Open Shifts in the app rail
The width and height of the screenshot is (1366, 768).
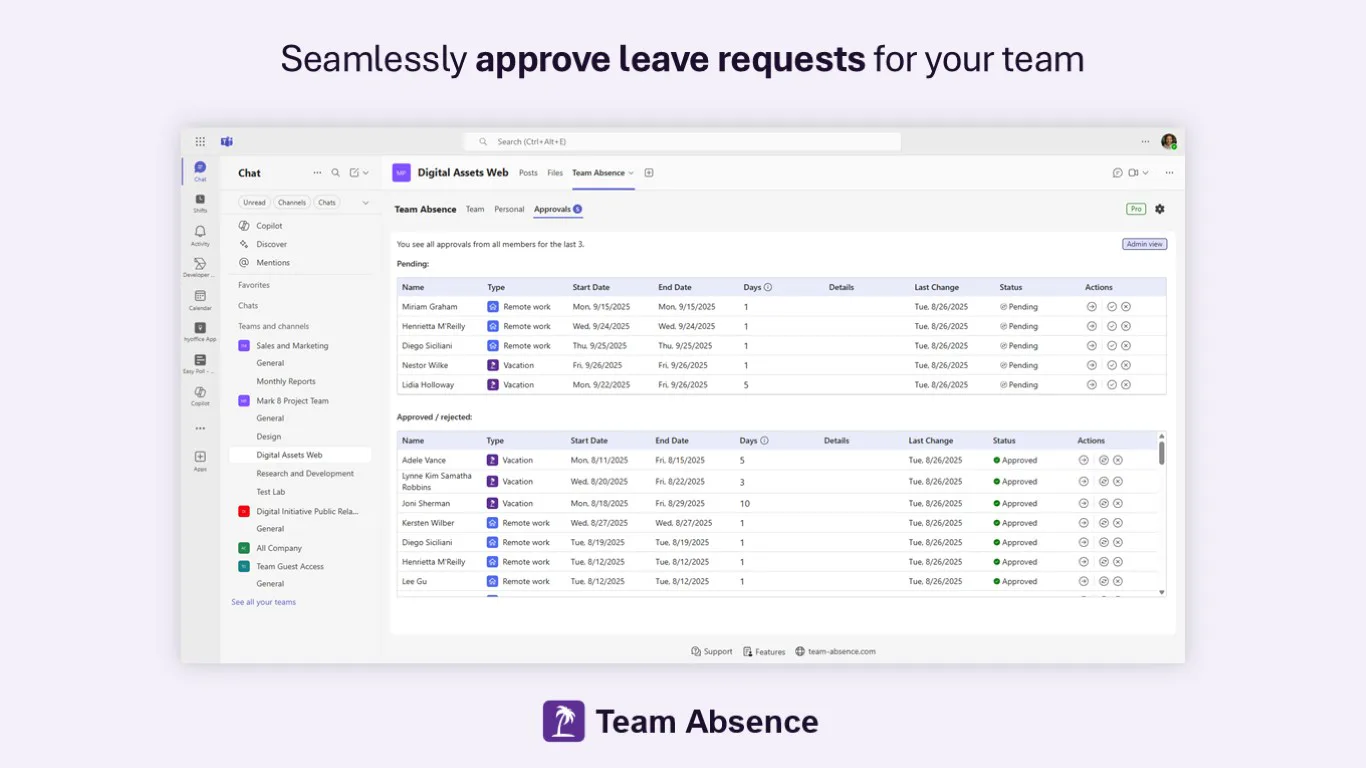[x=200, y=203]
